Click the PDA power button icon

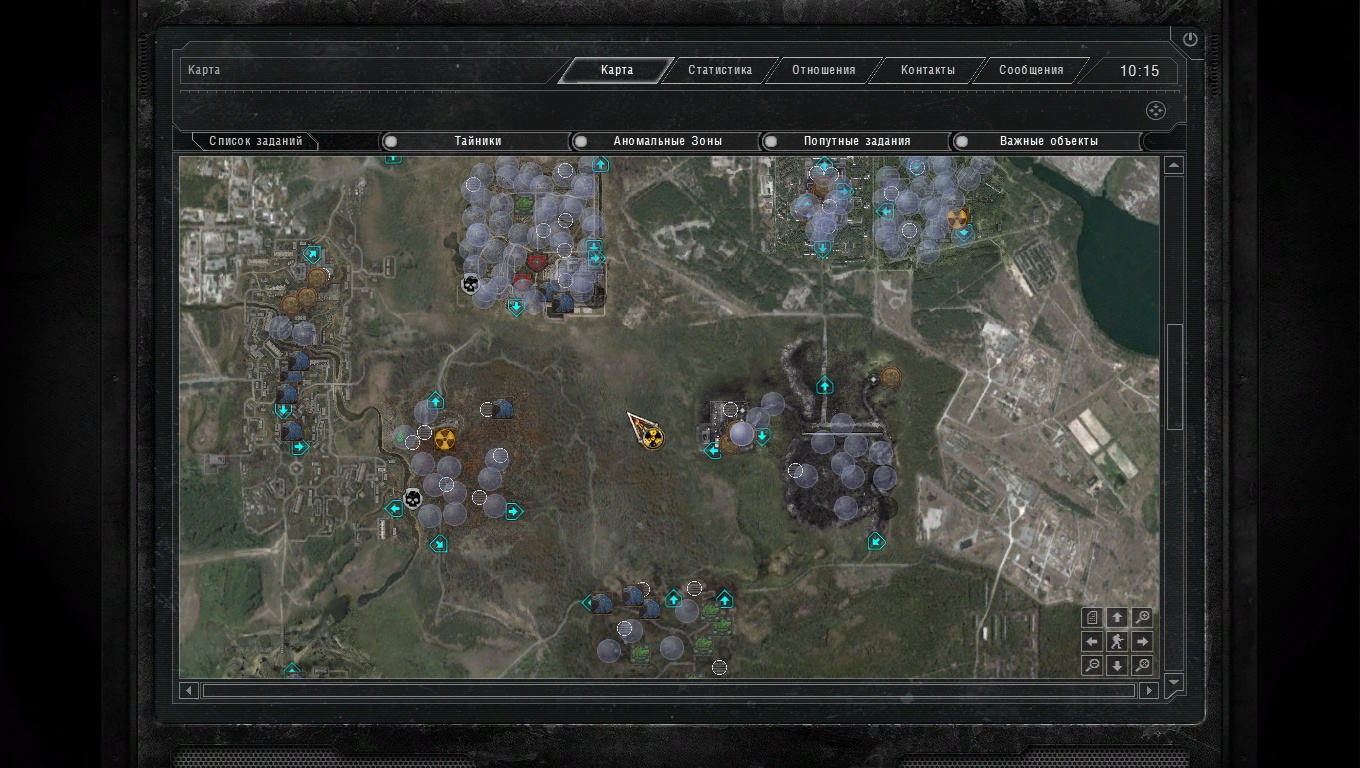coord(1190,40)
